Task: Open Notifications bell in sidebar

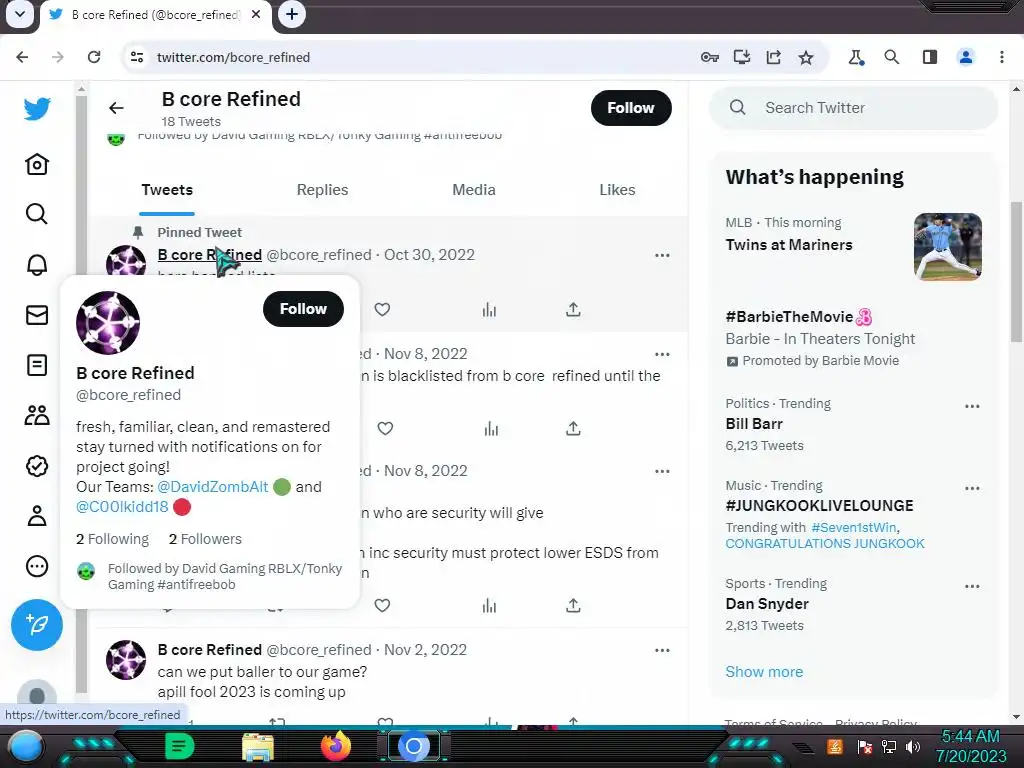Action: click(37, 264)
